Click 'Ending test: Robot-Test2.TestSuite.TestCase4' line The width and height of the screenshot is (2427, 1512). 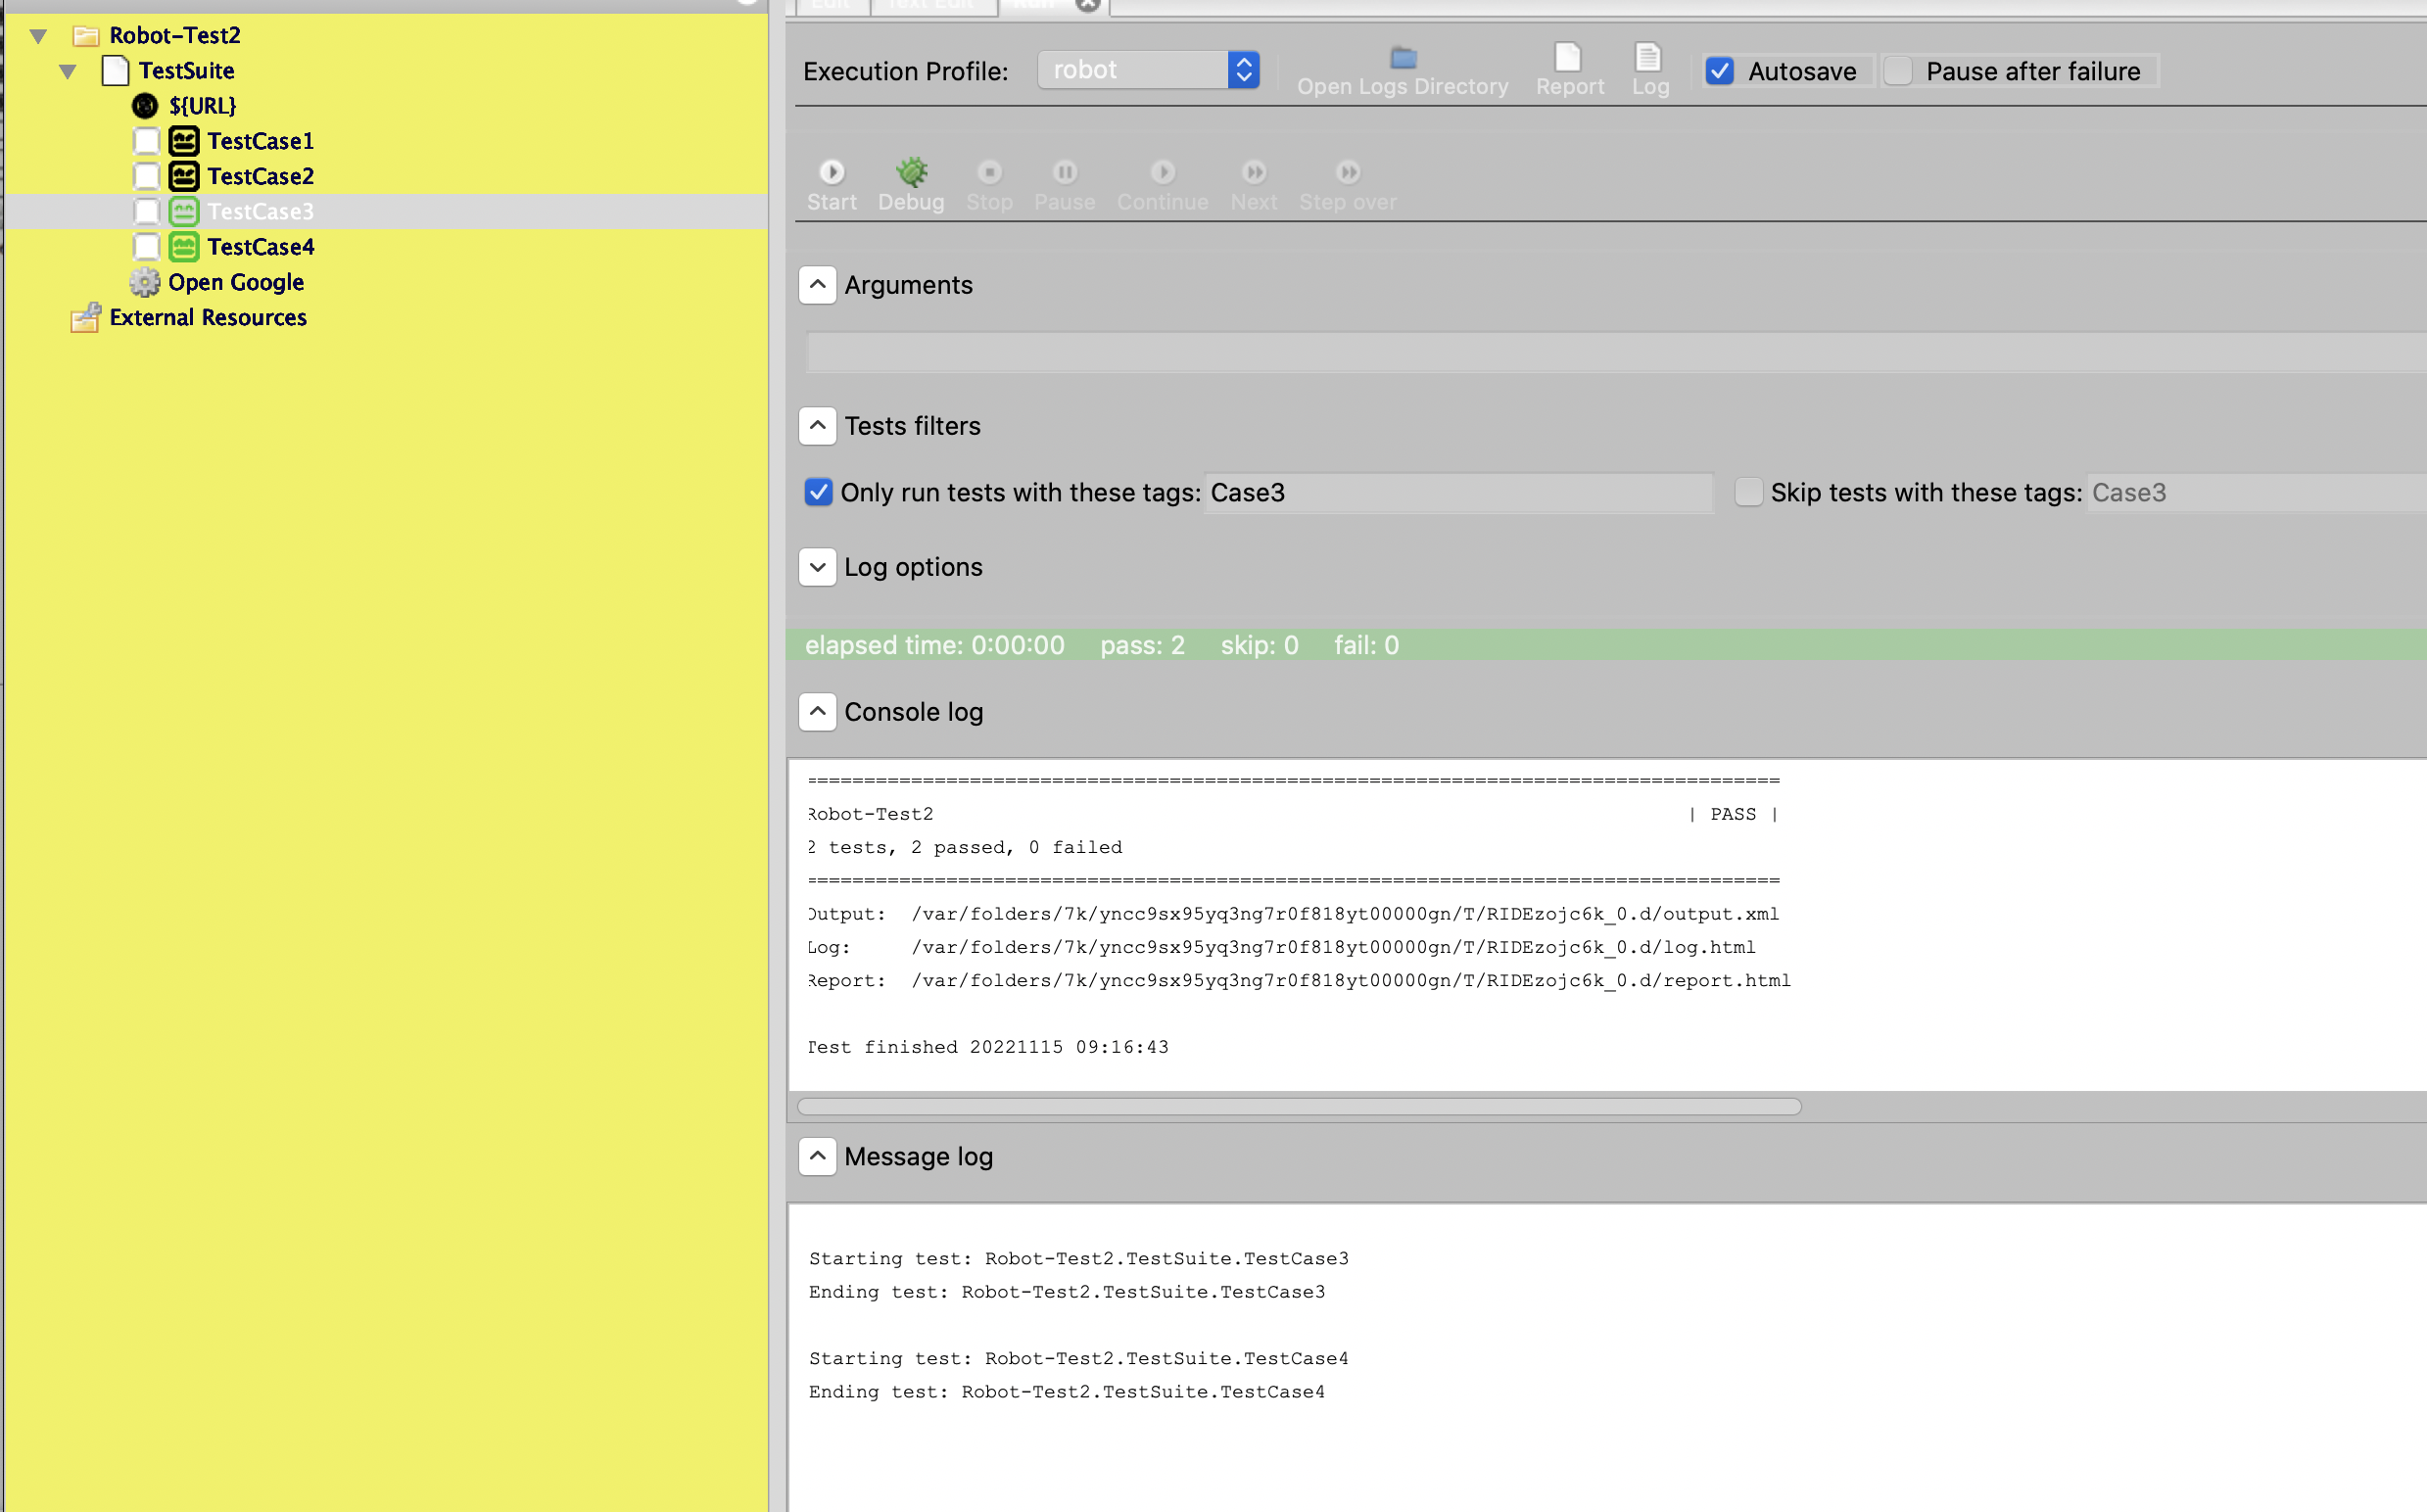(1066, 1392)
